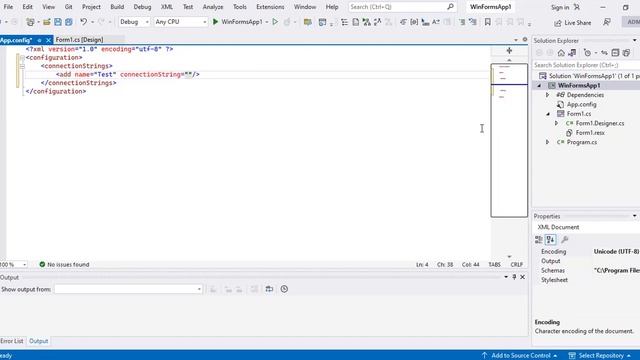Click the Home icon in Solution Explorer
This screenshot has width=640, height=360.
(x=561, y=53)
